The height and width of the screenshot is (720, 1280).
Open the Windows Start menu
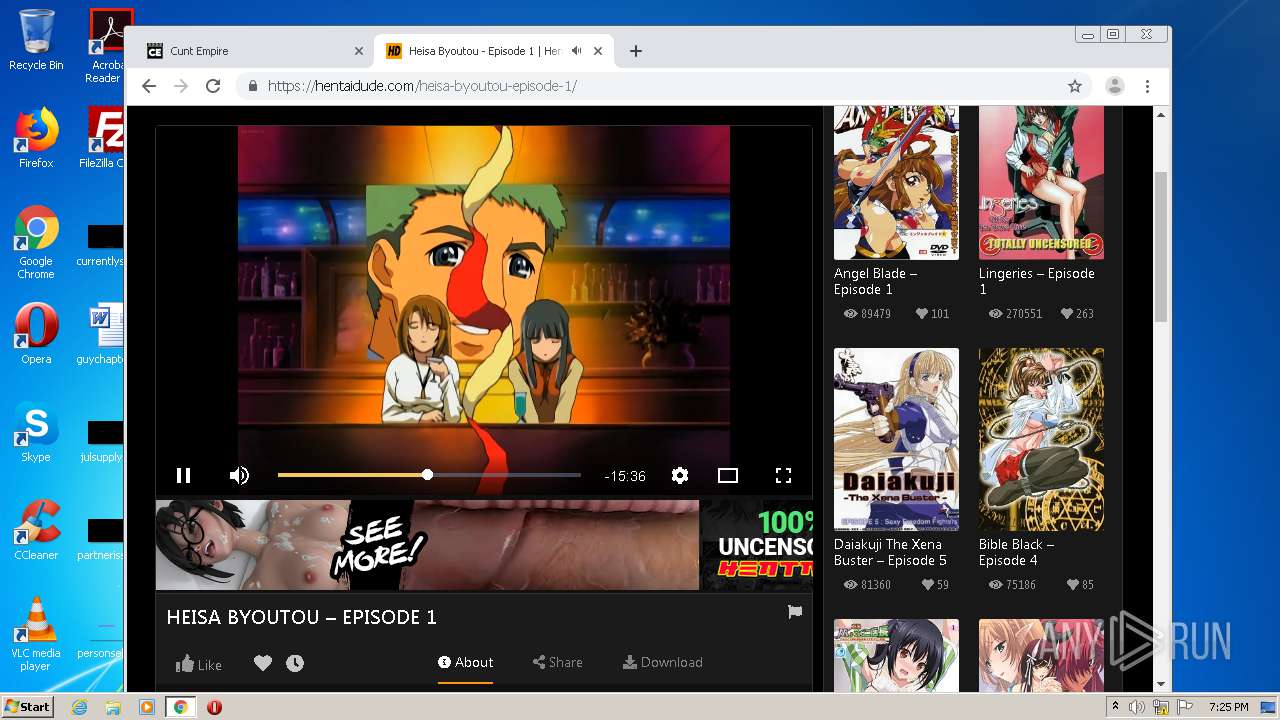[27, 707]
